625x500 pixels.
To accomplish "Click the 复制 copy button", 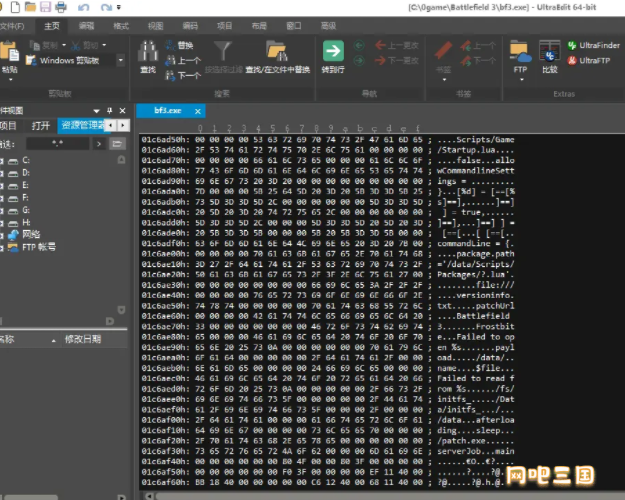I will coord(44,45).
